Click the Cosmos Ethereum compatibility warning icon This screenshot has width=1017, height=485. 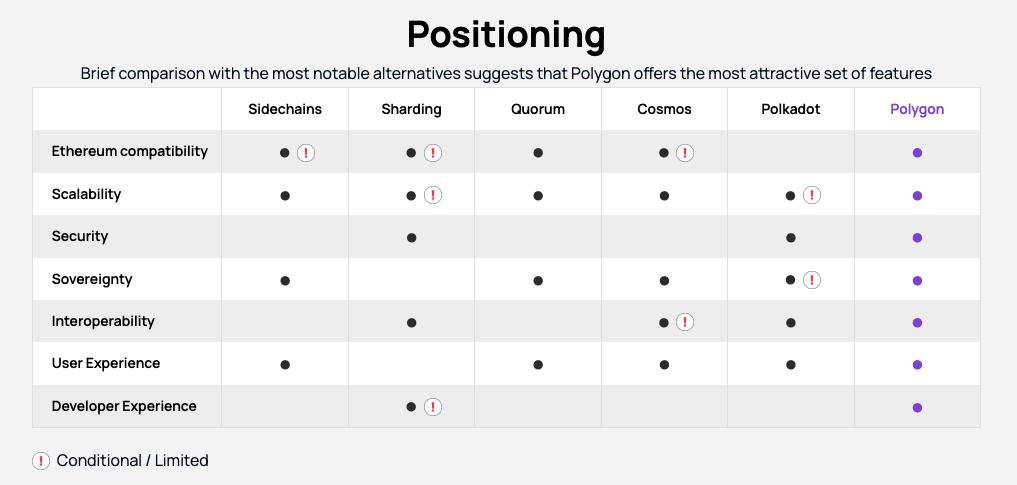(685, 153)
